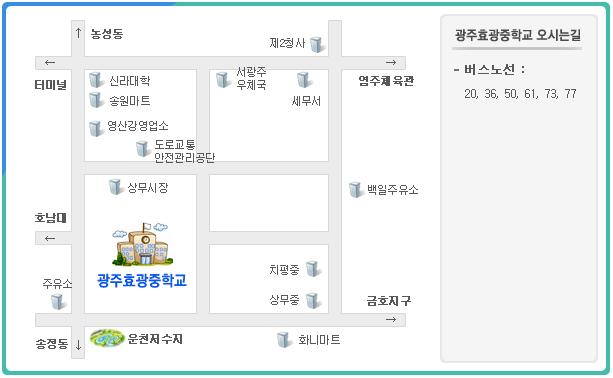The height and width of the screenshot is (378, 613).
Task: Click the left arrow toward 터미널
Action: [50, 62]
